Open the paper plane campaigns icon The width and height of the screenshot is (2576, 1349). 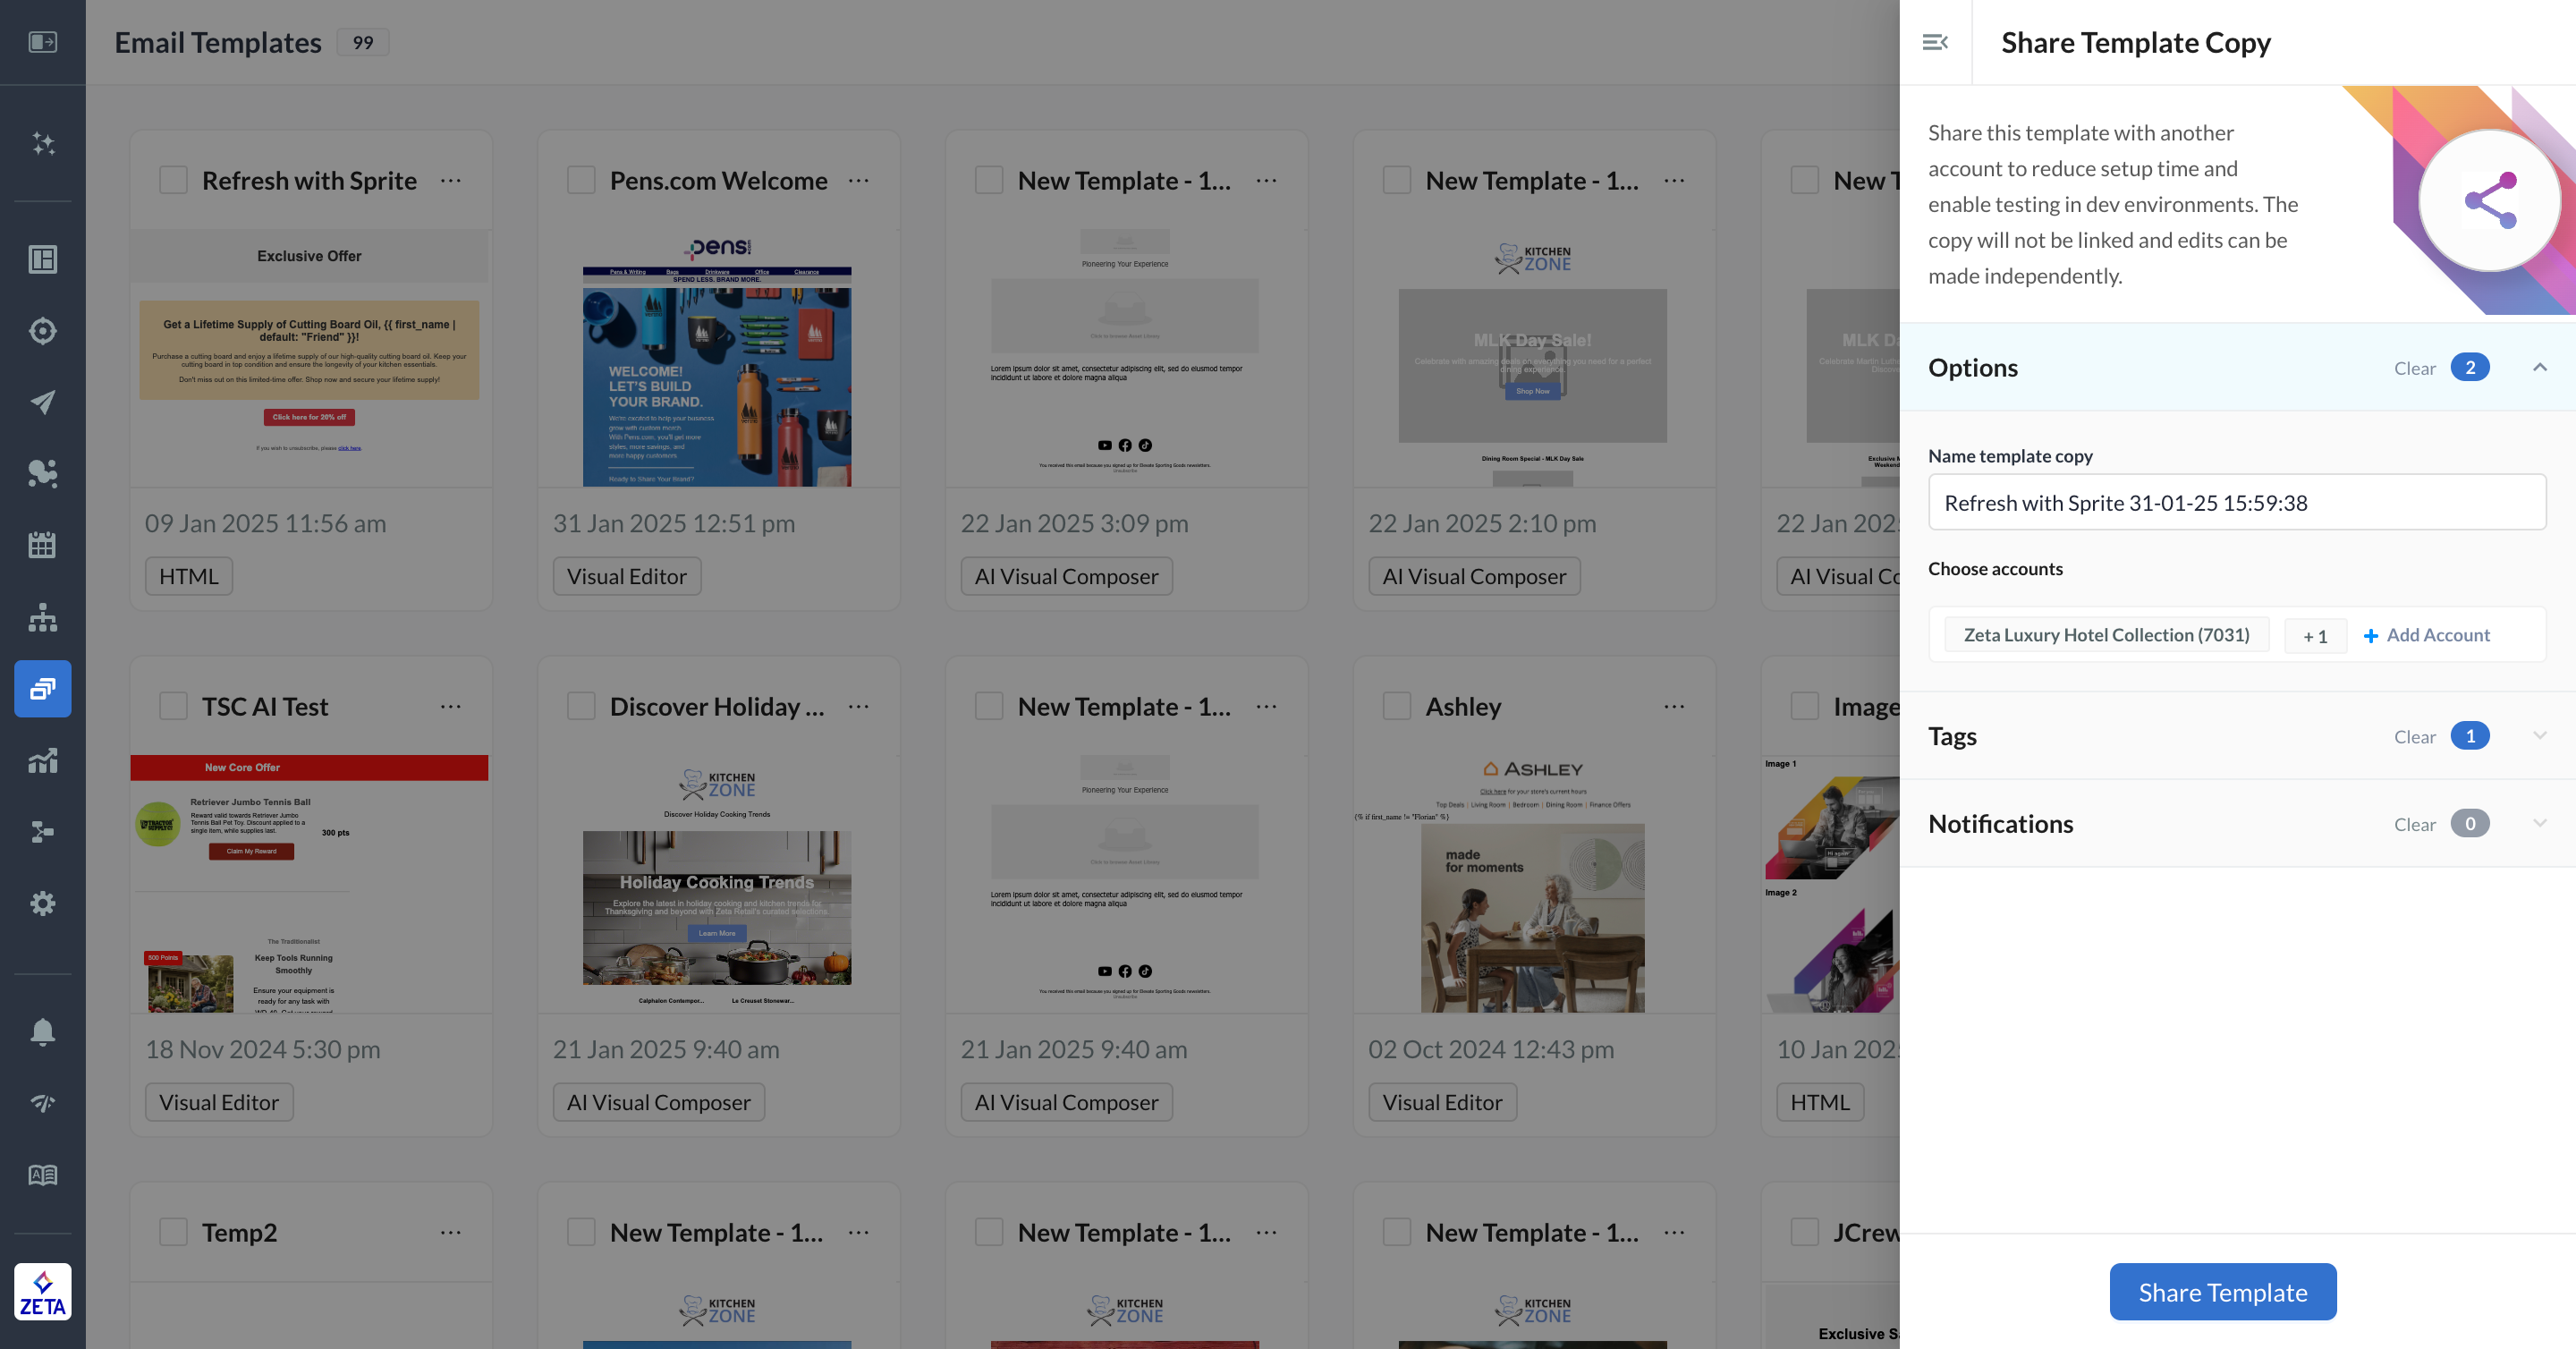42,402
